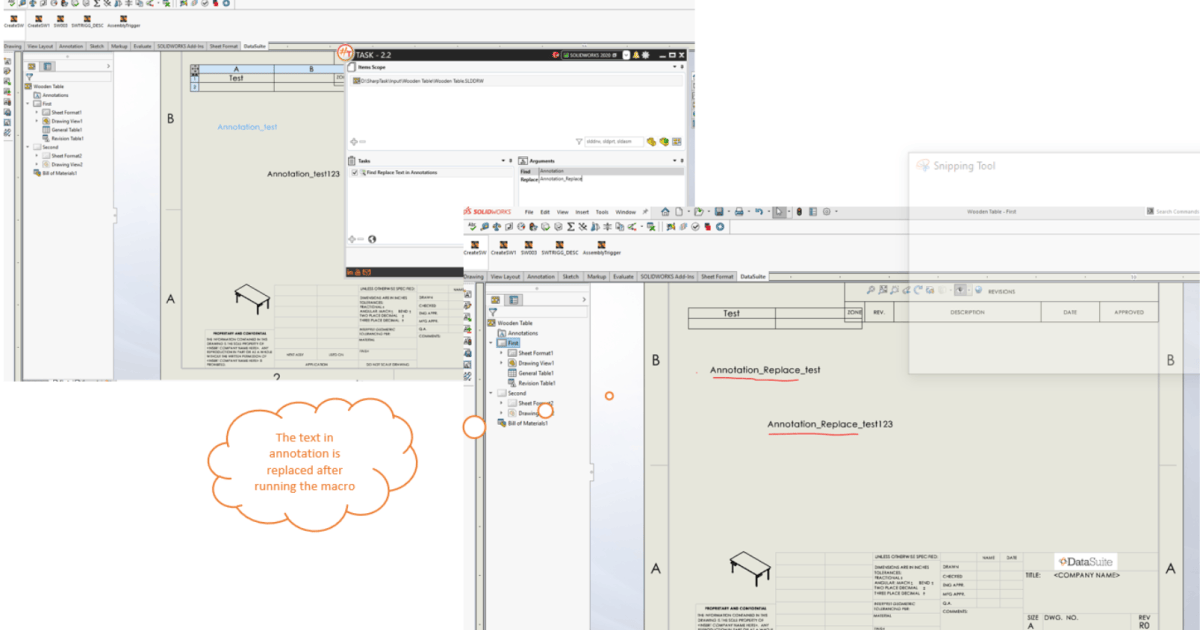Open Display Style dropdown in heads-up toolbar
Screen dimensions: 1200x630
950,290
